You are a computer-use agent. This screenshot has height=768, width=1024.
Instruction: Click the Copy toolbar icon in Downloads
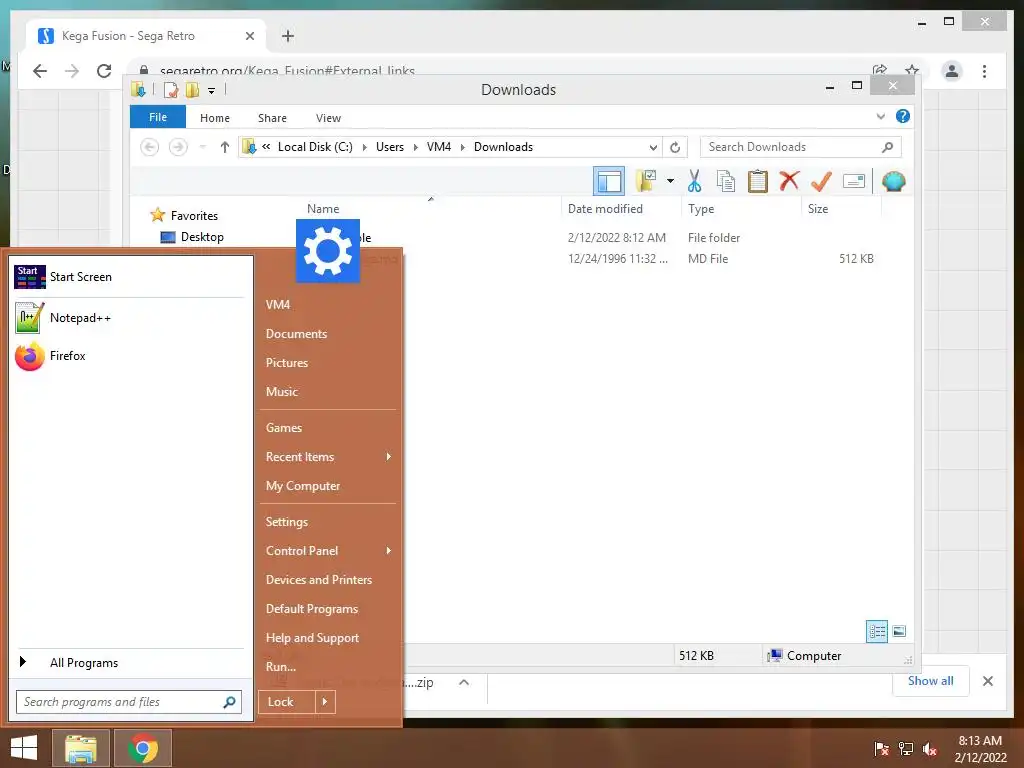tap(726, 182)
